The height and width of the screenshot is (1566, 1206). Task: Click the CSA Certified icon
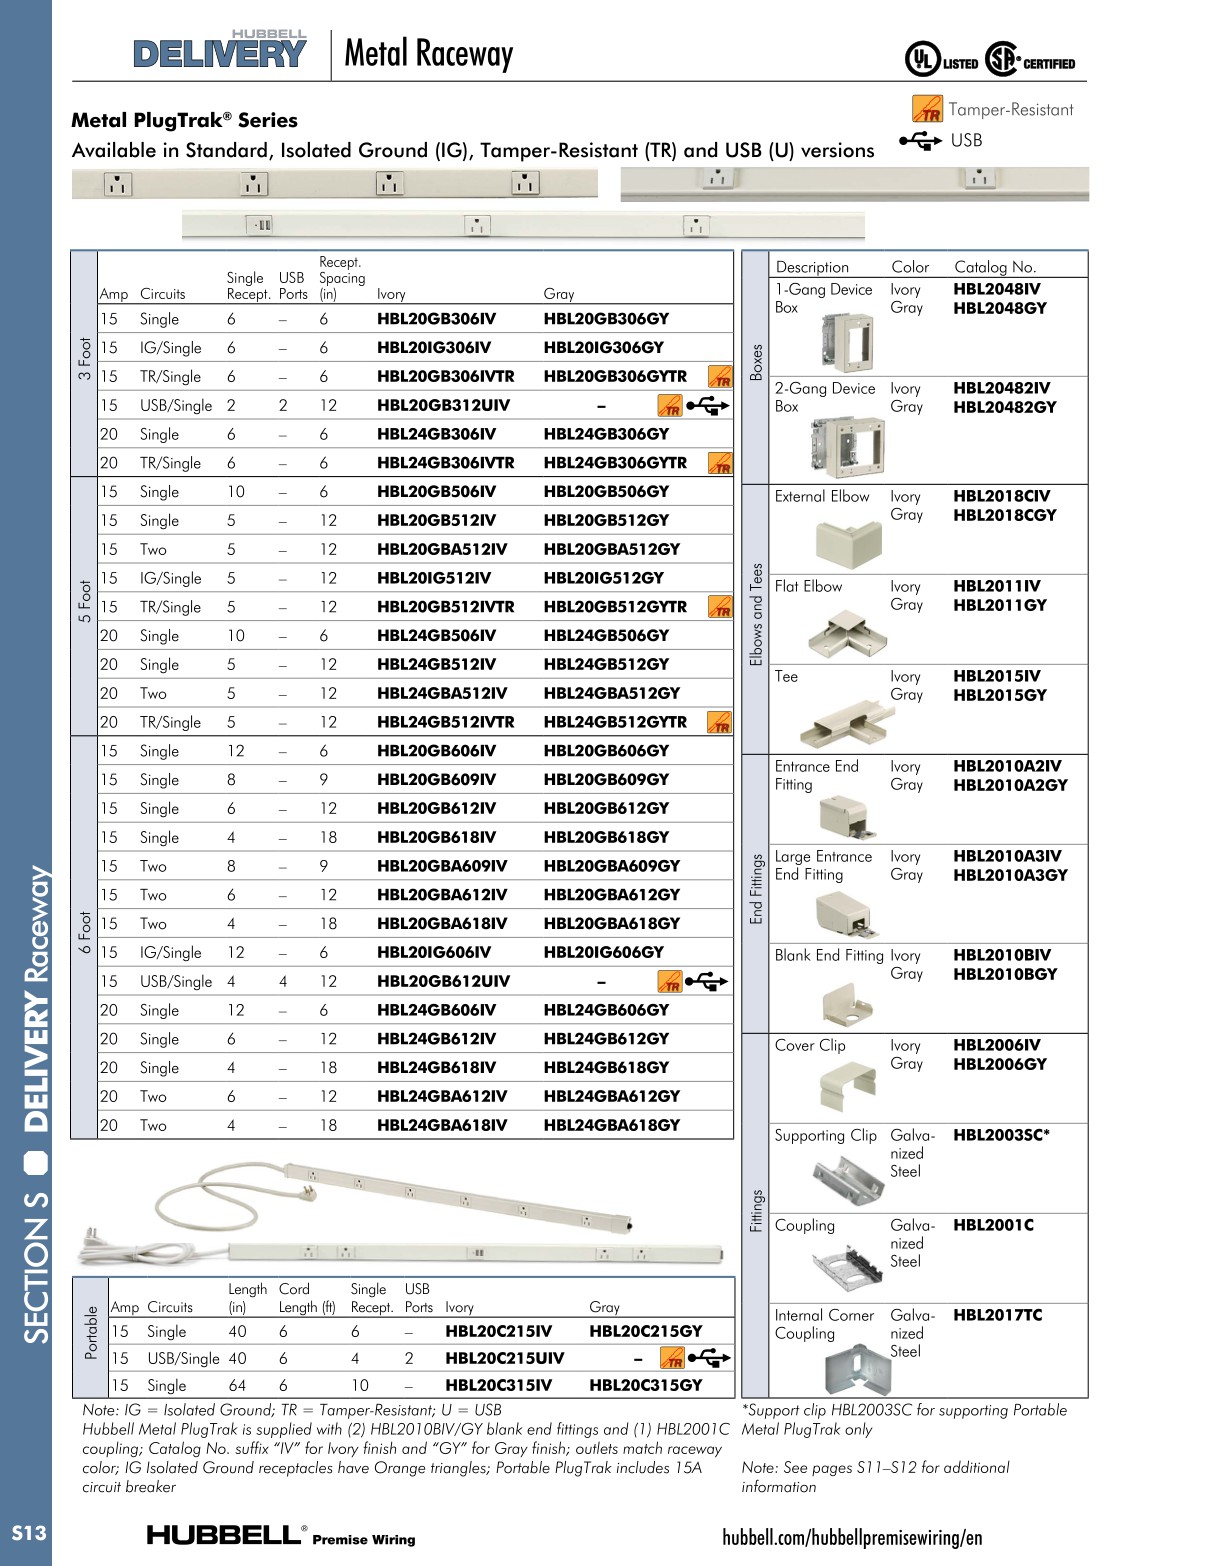click(1000, 60)
